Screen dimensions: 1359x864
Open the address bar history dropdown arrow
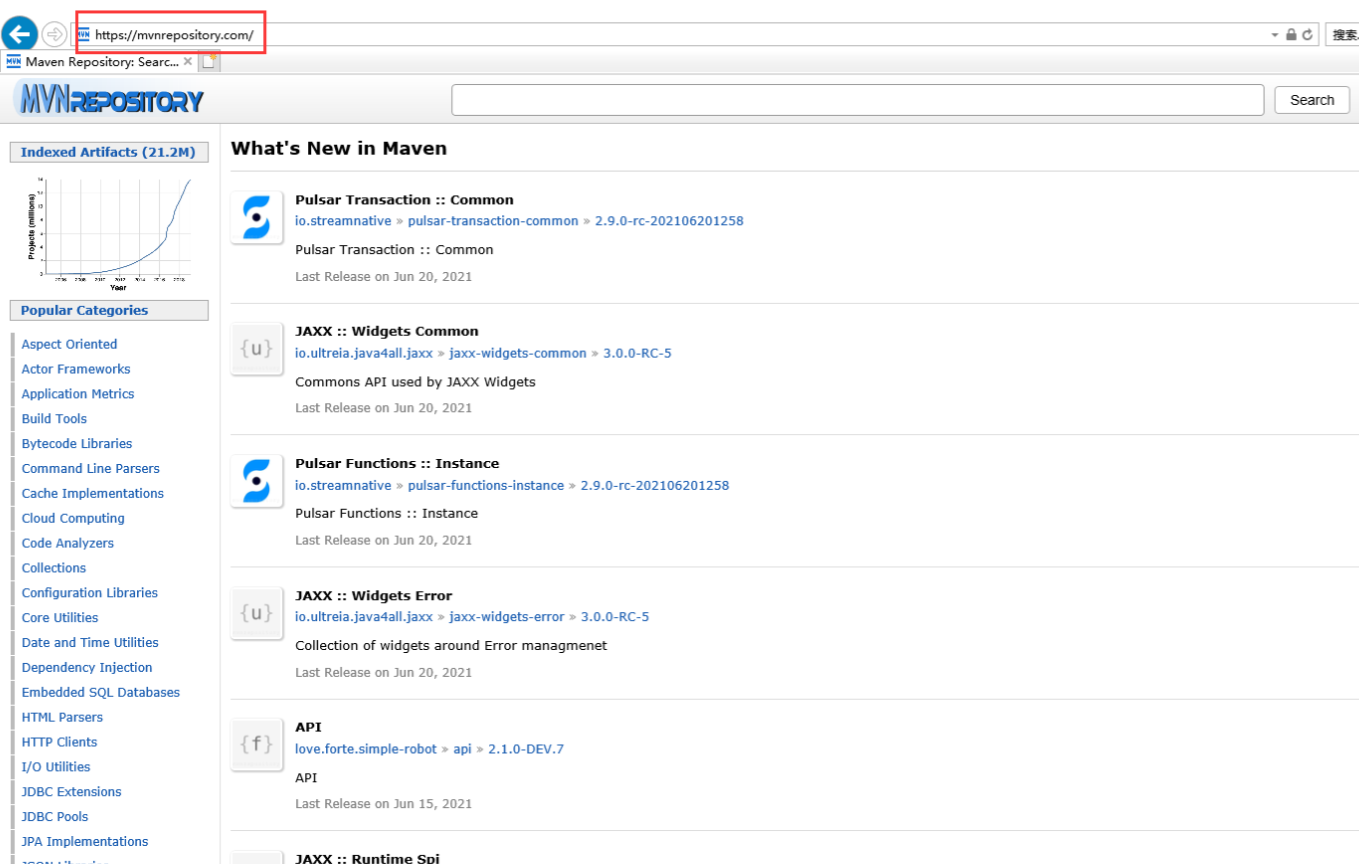coord(1275,34)
